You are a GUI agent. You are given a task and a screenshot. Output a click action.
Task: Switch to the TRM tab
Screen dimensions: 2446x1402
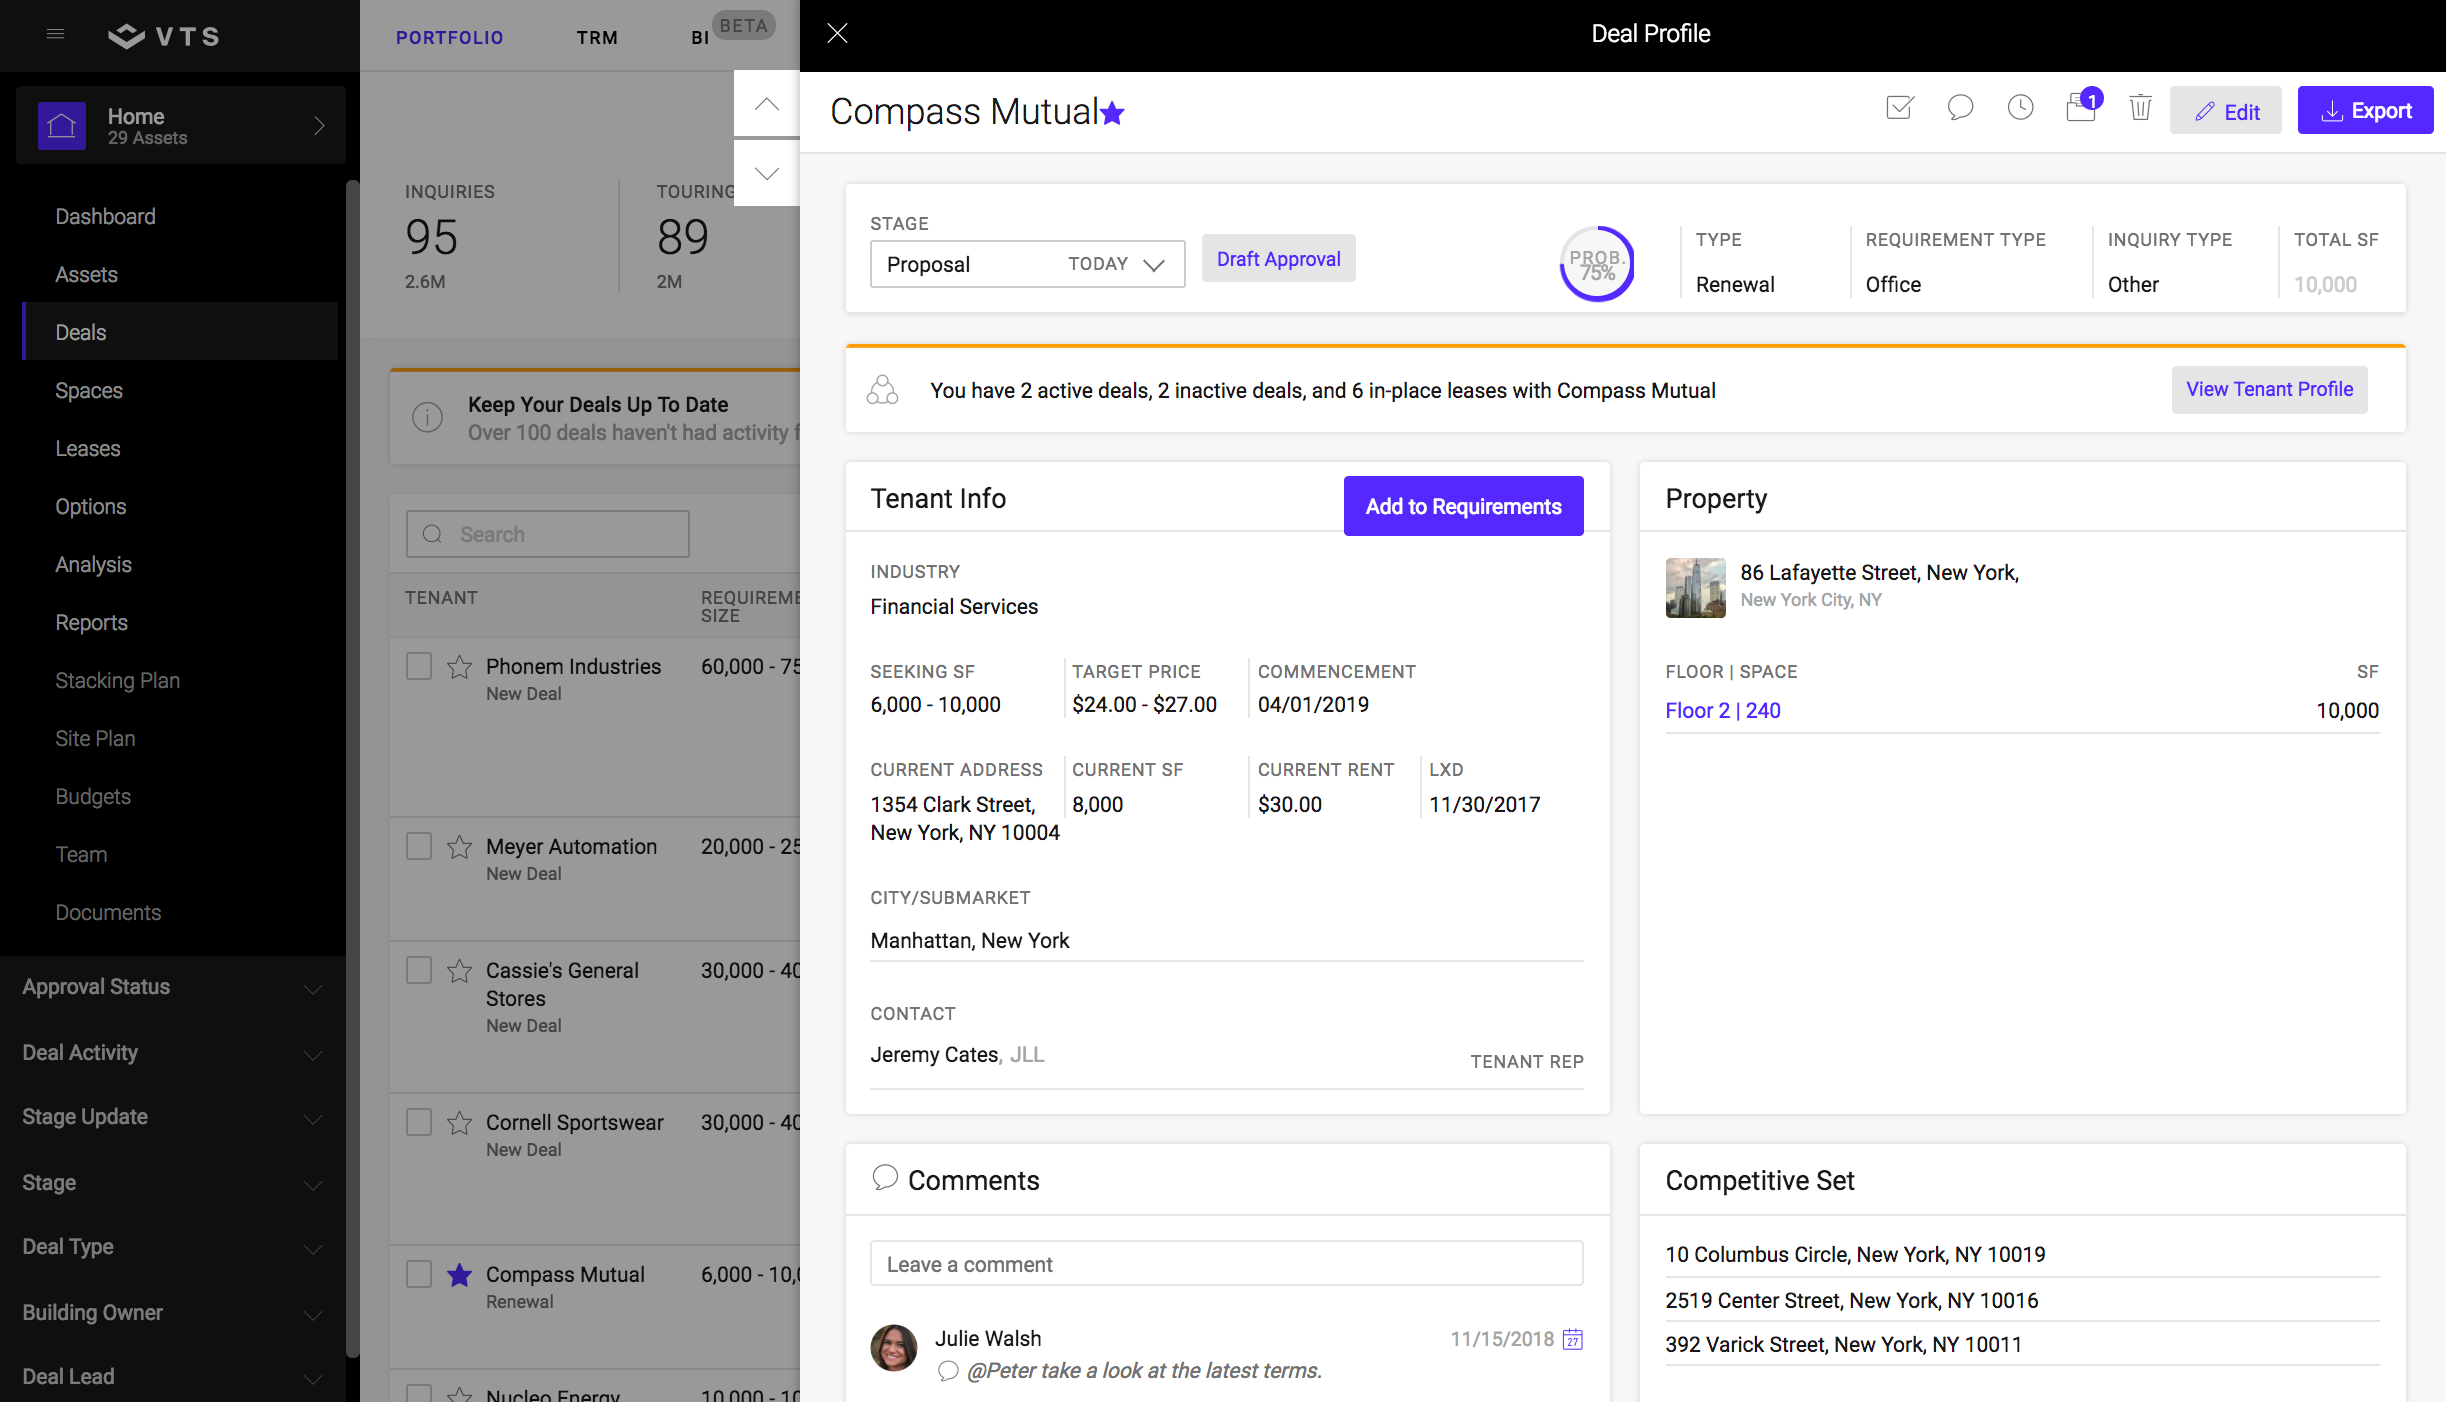(597, 38)
